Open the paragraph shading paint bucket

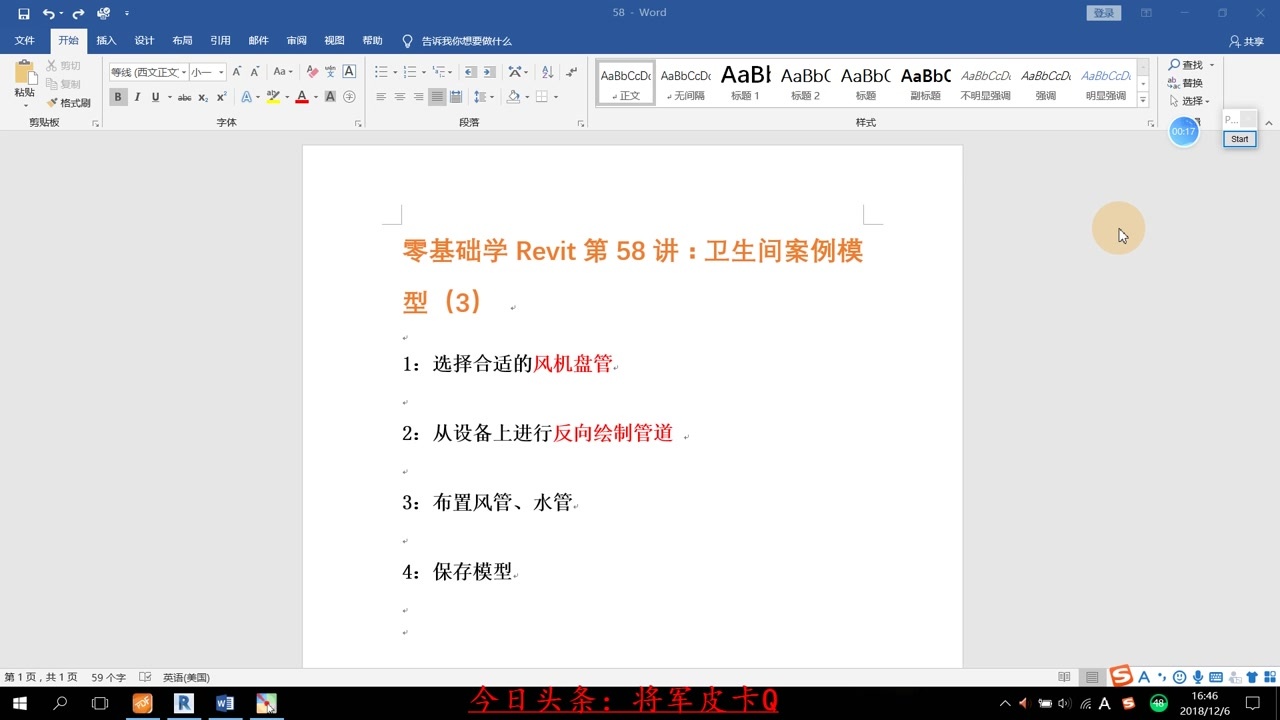click(513, 97)
